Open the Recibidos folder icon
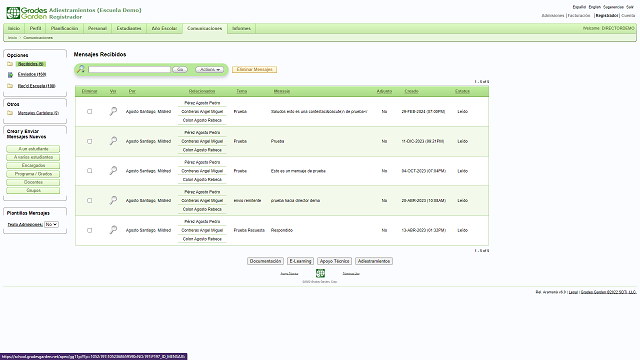 (10, 64)
